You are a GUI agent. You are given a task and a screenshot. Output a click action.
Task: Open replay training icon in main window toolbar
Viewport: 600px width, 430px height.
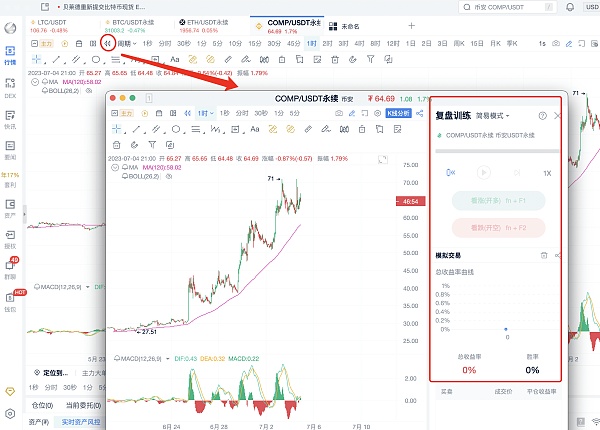click(108, 44)
